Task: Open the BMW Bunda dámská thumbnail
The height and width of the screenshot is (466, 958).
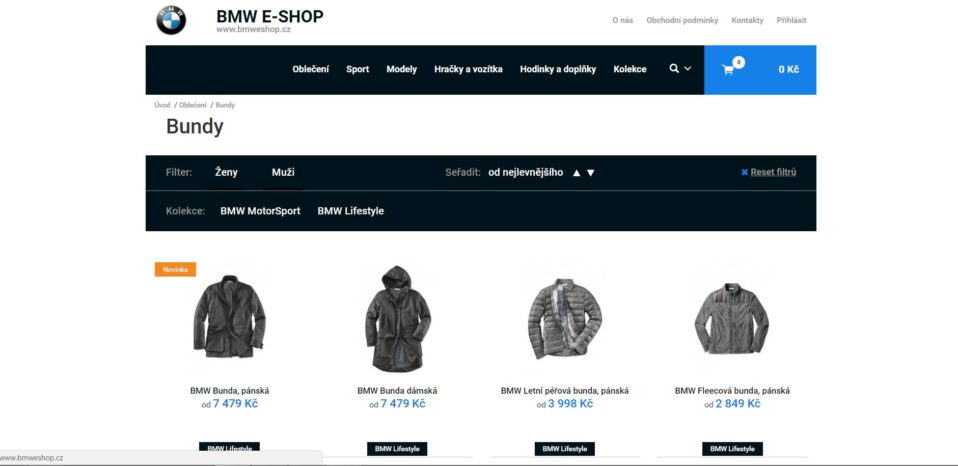Action: (x=398, y=318)
